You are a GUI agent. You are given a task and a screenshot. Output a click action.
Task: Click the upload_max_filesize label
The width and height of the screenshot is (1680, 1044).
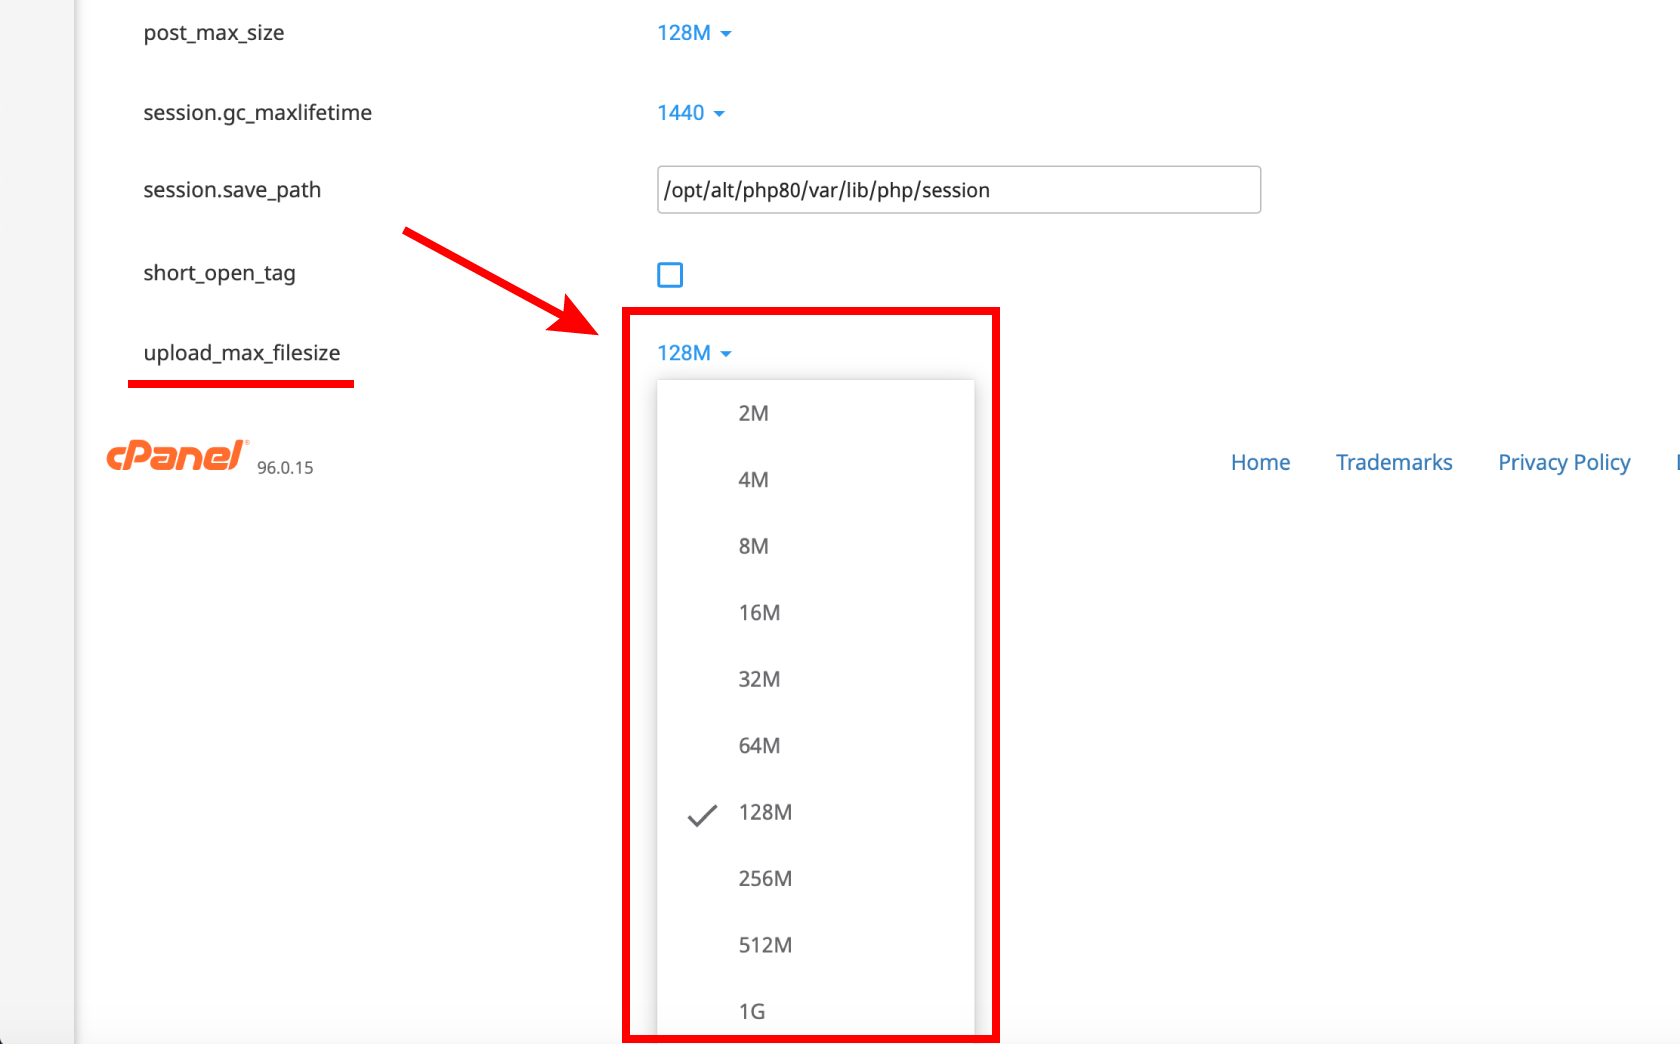coord(242,353)
